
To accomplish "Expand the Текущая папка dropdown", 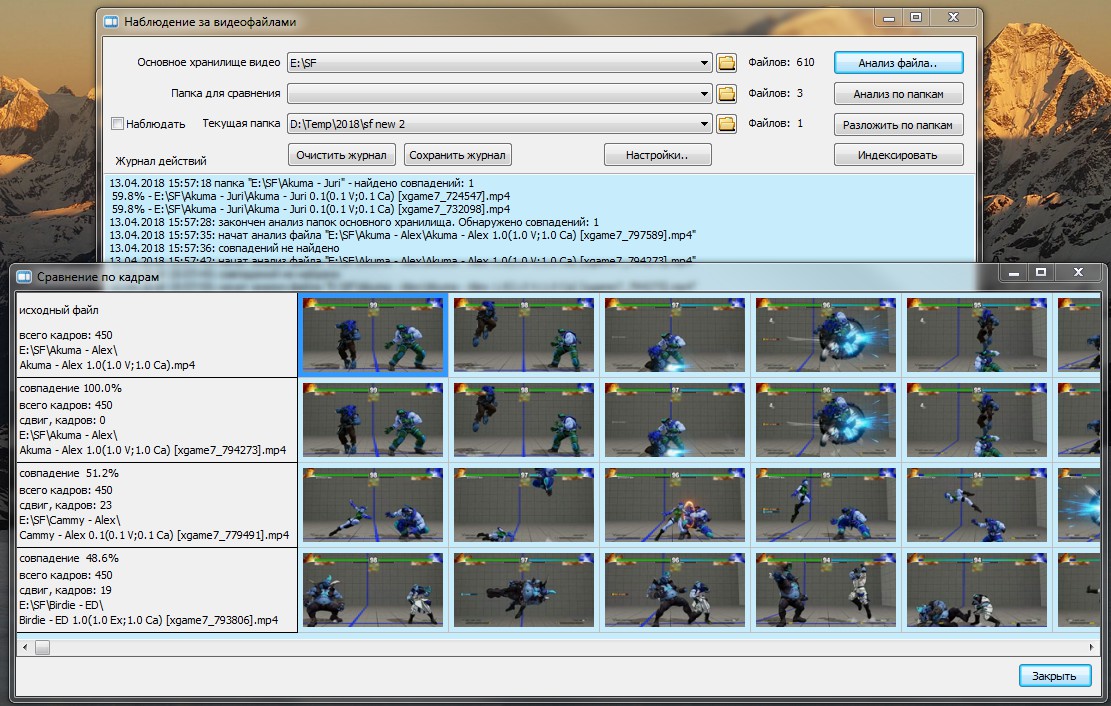I will 704,123.
